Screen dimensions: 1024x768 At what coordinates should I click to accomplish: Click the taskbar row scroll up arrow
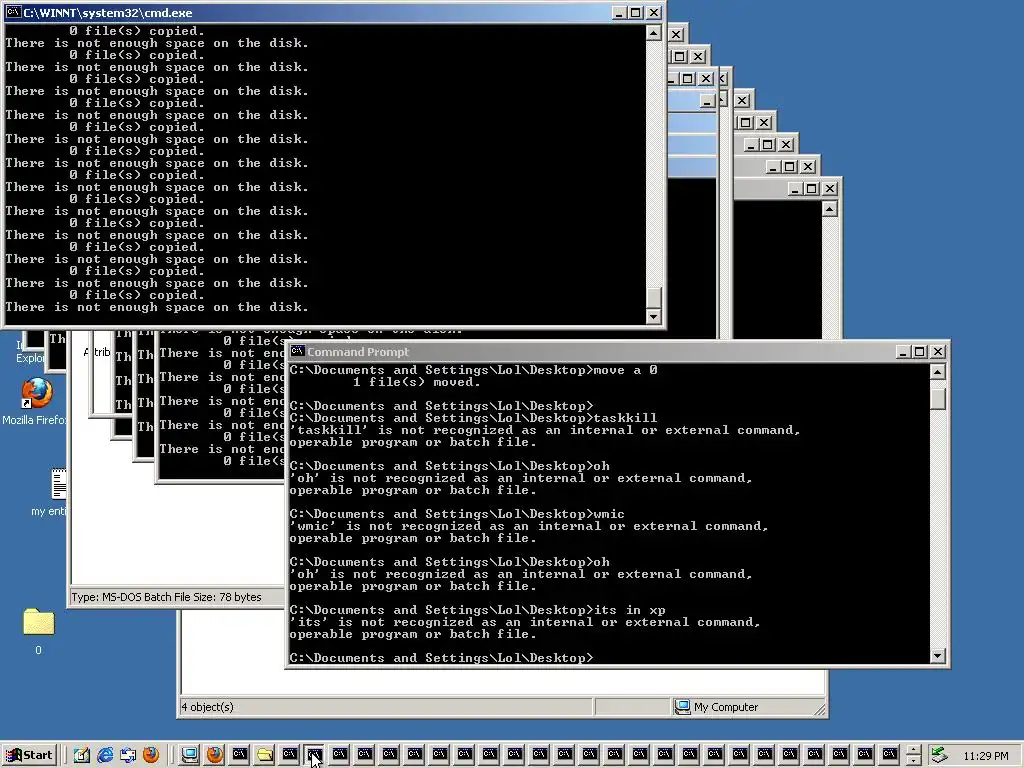(x=914, y=750)
